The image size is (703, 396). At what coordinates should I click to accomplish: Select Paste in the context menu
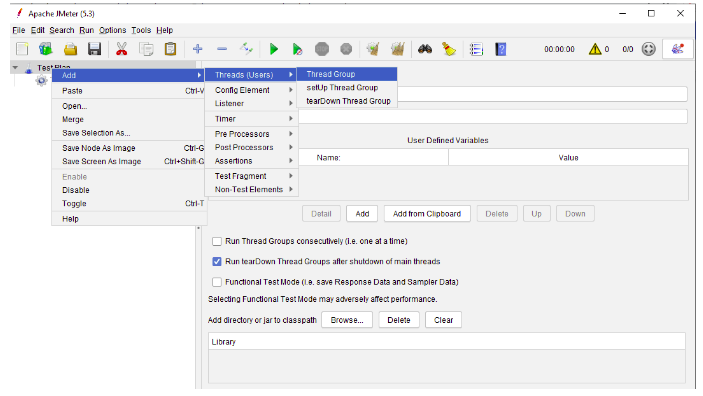[x=129, y=91]
